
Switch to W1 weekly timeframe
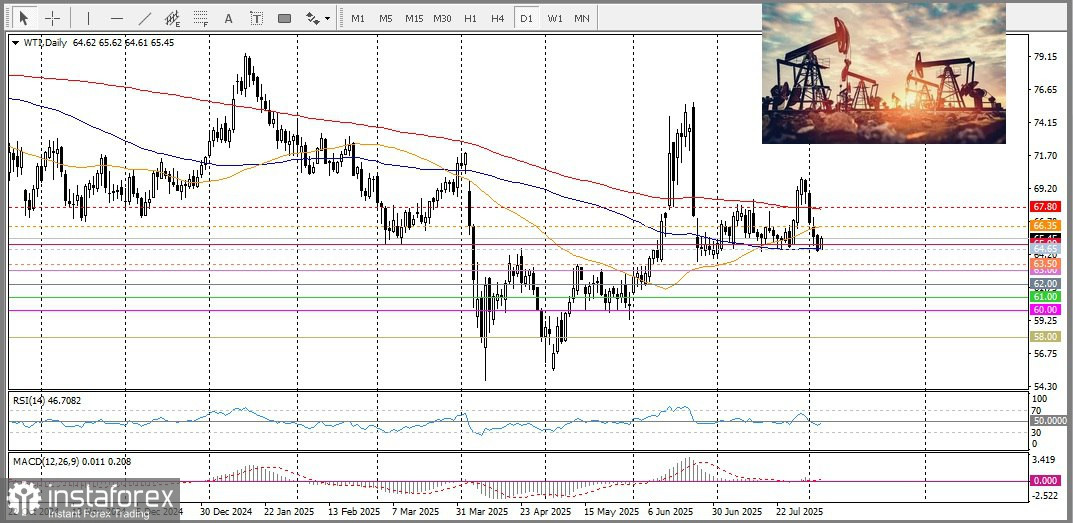[x=554, y=18]
